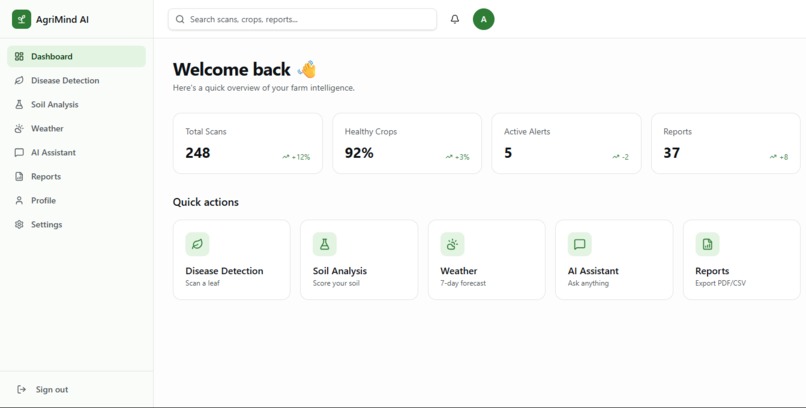
Task: Navigate to Reports in the sidebar
Action: [77, 177]
